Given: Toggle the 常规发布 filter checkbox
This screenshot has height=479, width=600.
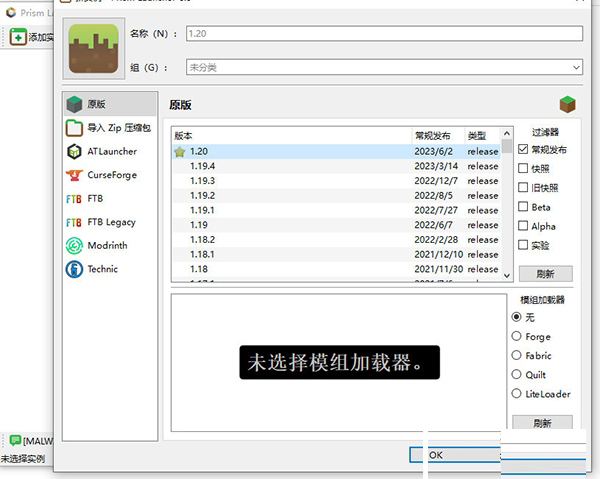Looking at the screenshot, I should coord(523,149).
